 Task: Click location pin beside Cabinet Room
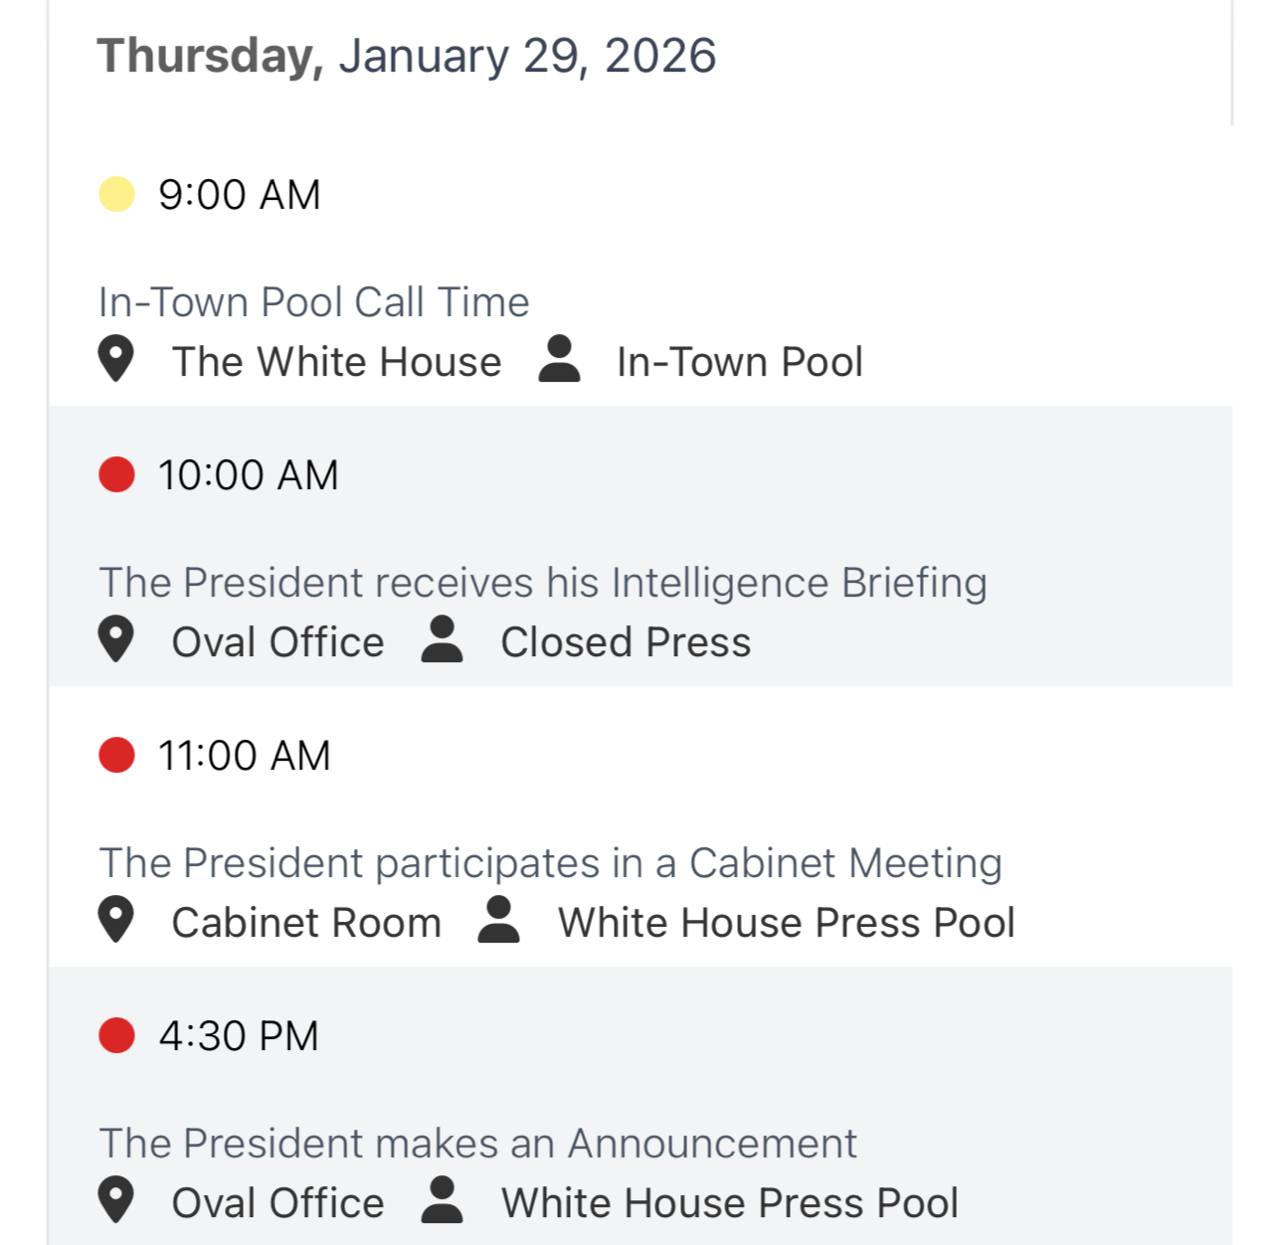pos(116,921)
